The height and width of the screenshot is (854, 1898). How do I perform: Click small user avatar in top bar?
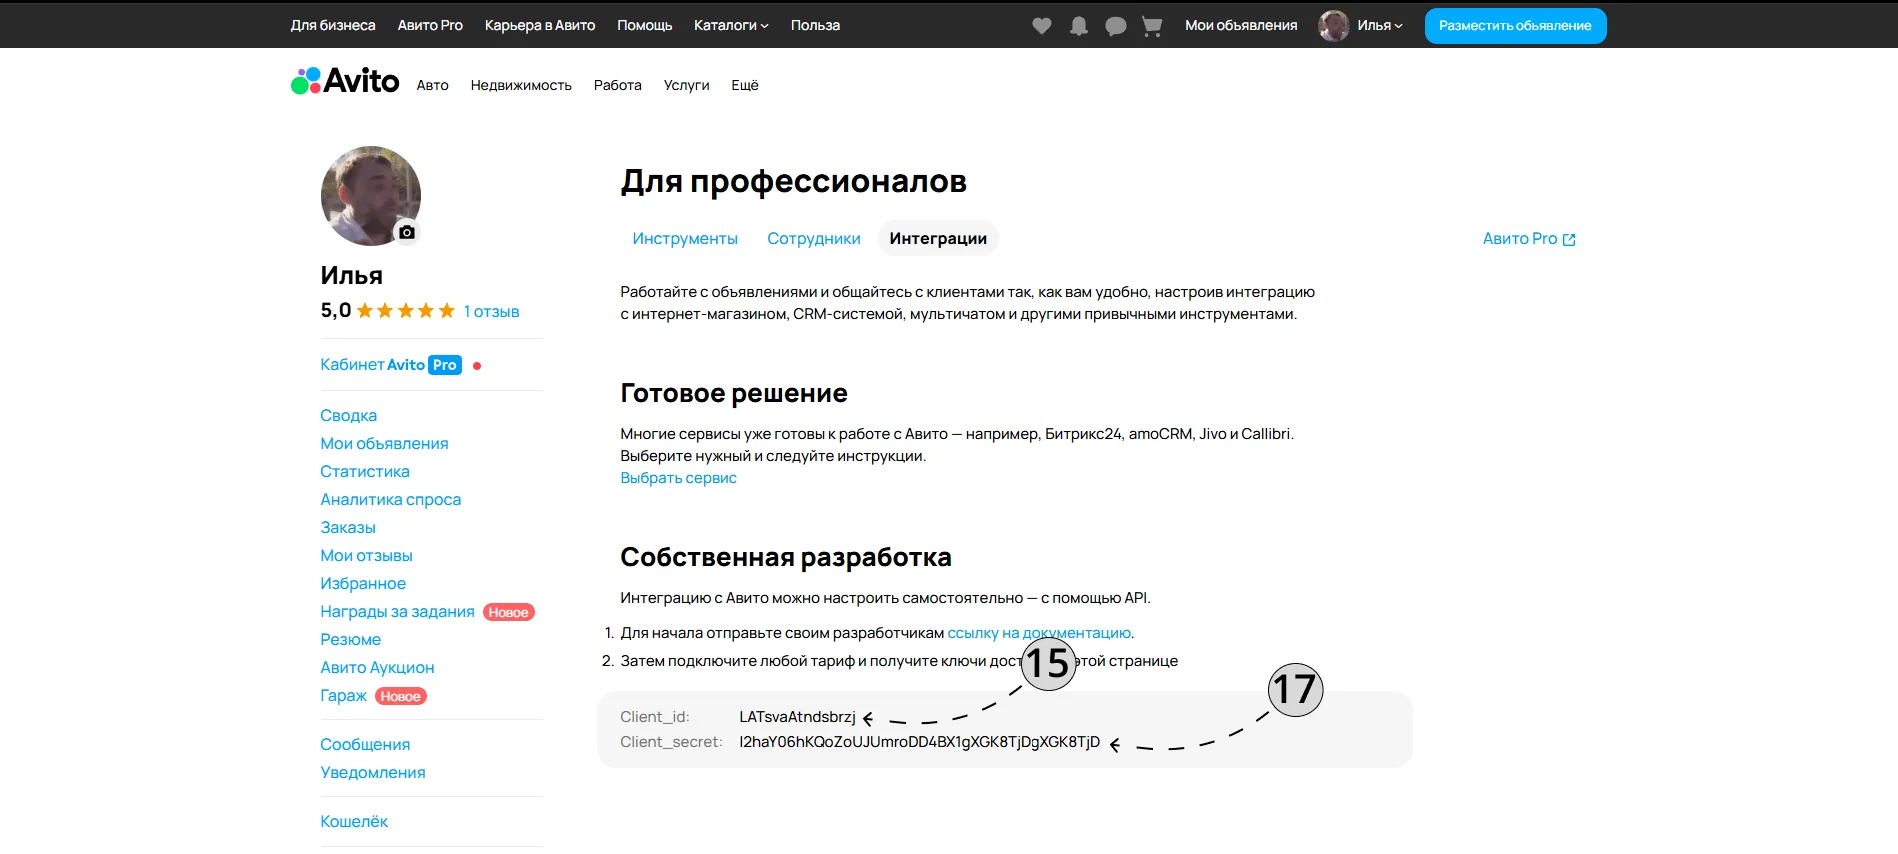click(1333, 26)
